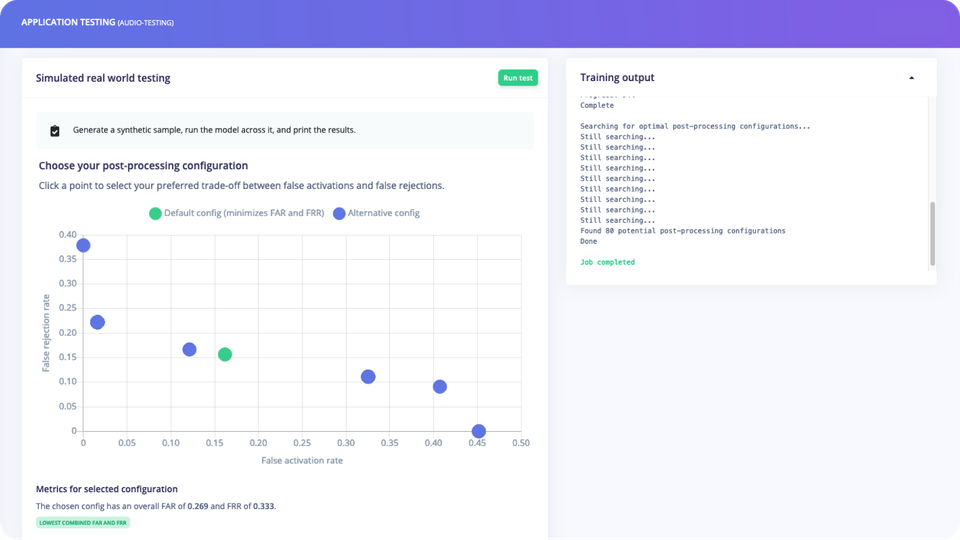Screen dimensions: 960x540
Task: Select the blue point just left of green point
Action: [189, 350]
